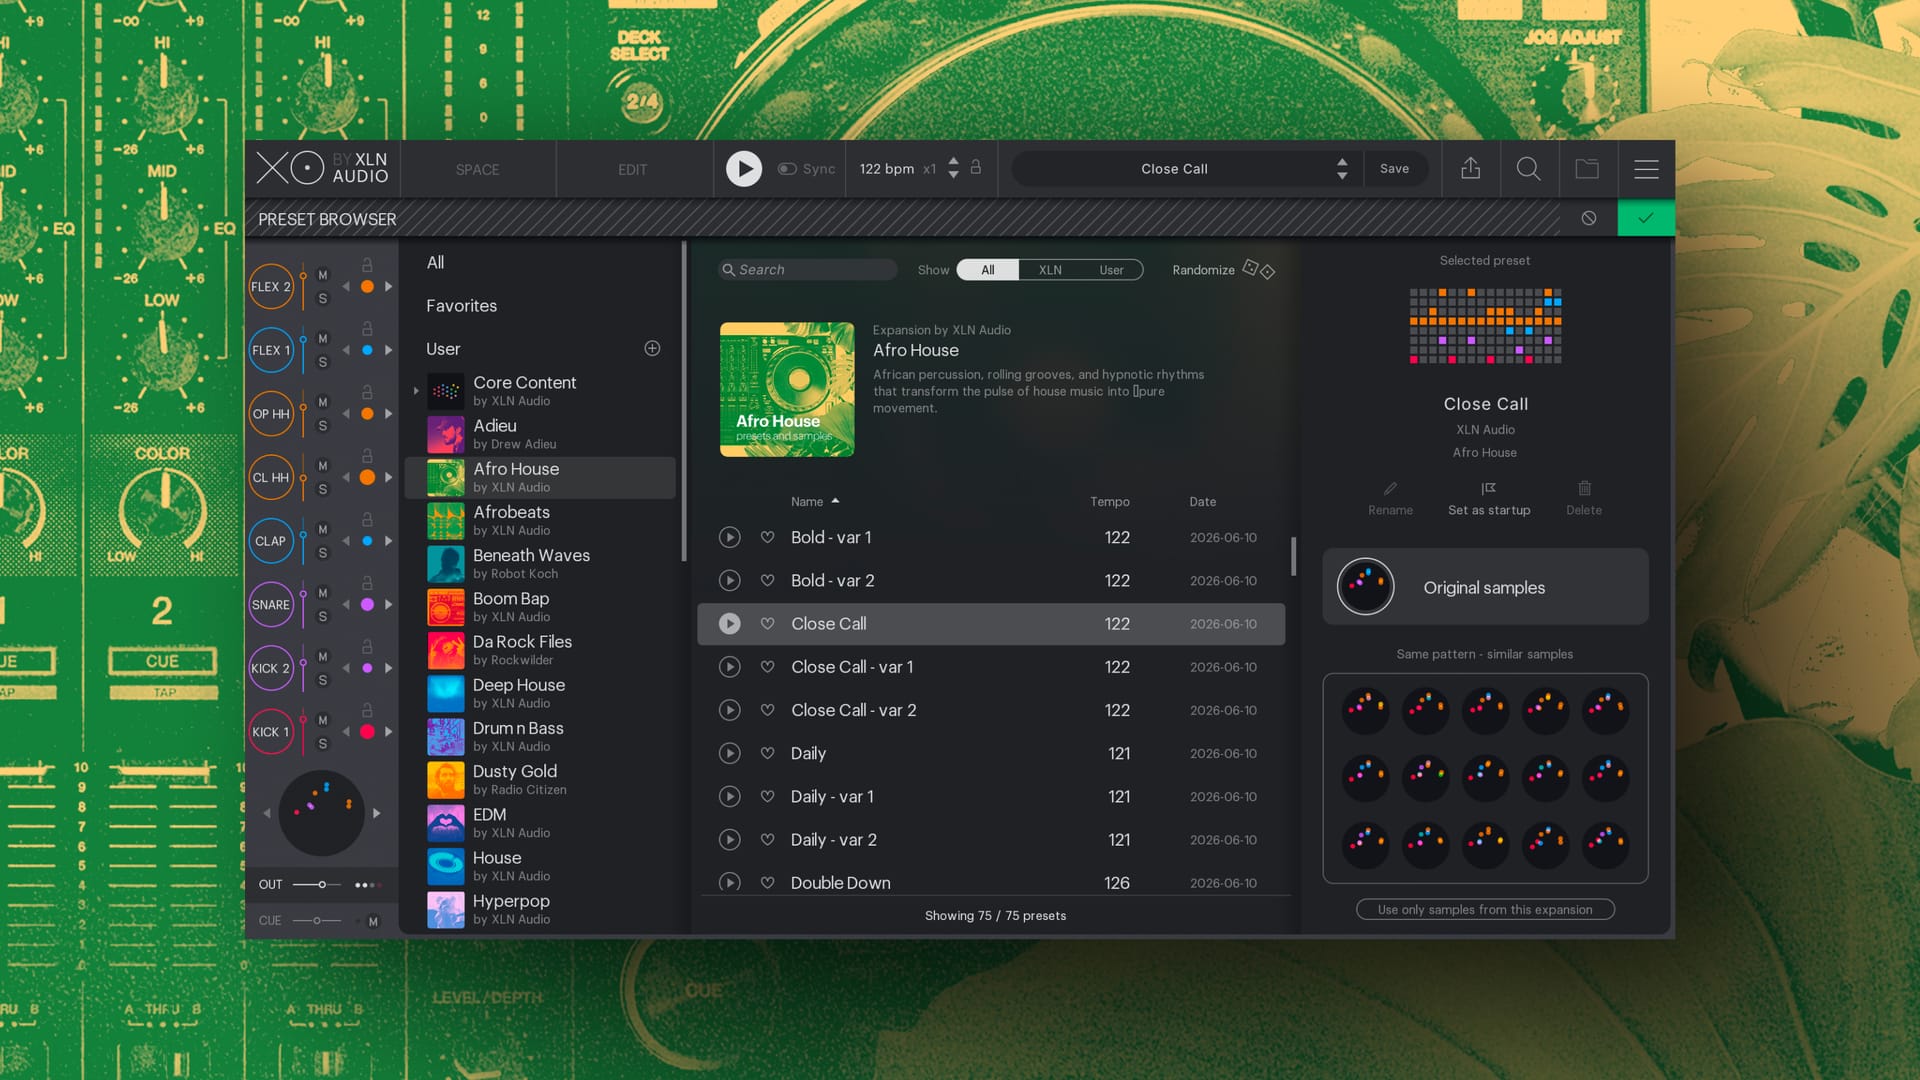Sort presets by Tempo column

[1109, 502]
